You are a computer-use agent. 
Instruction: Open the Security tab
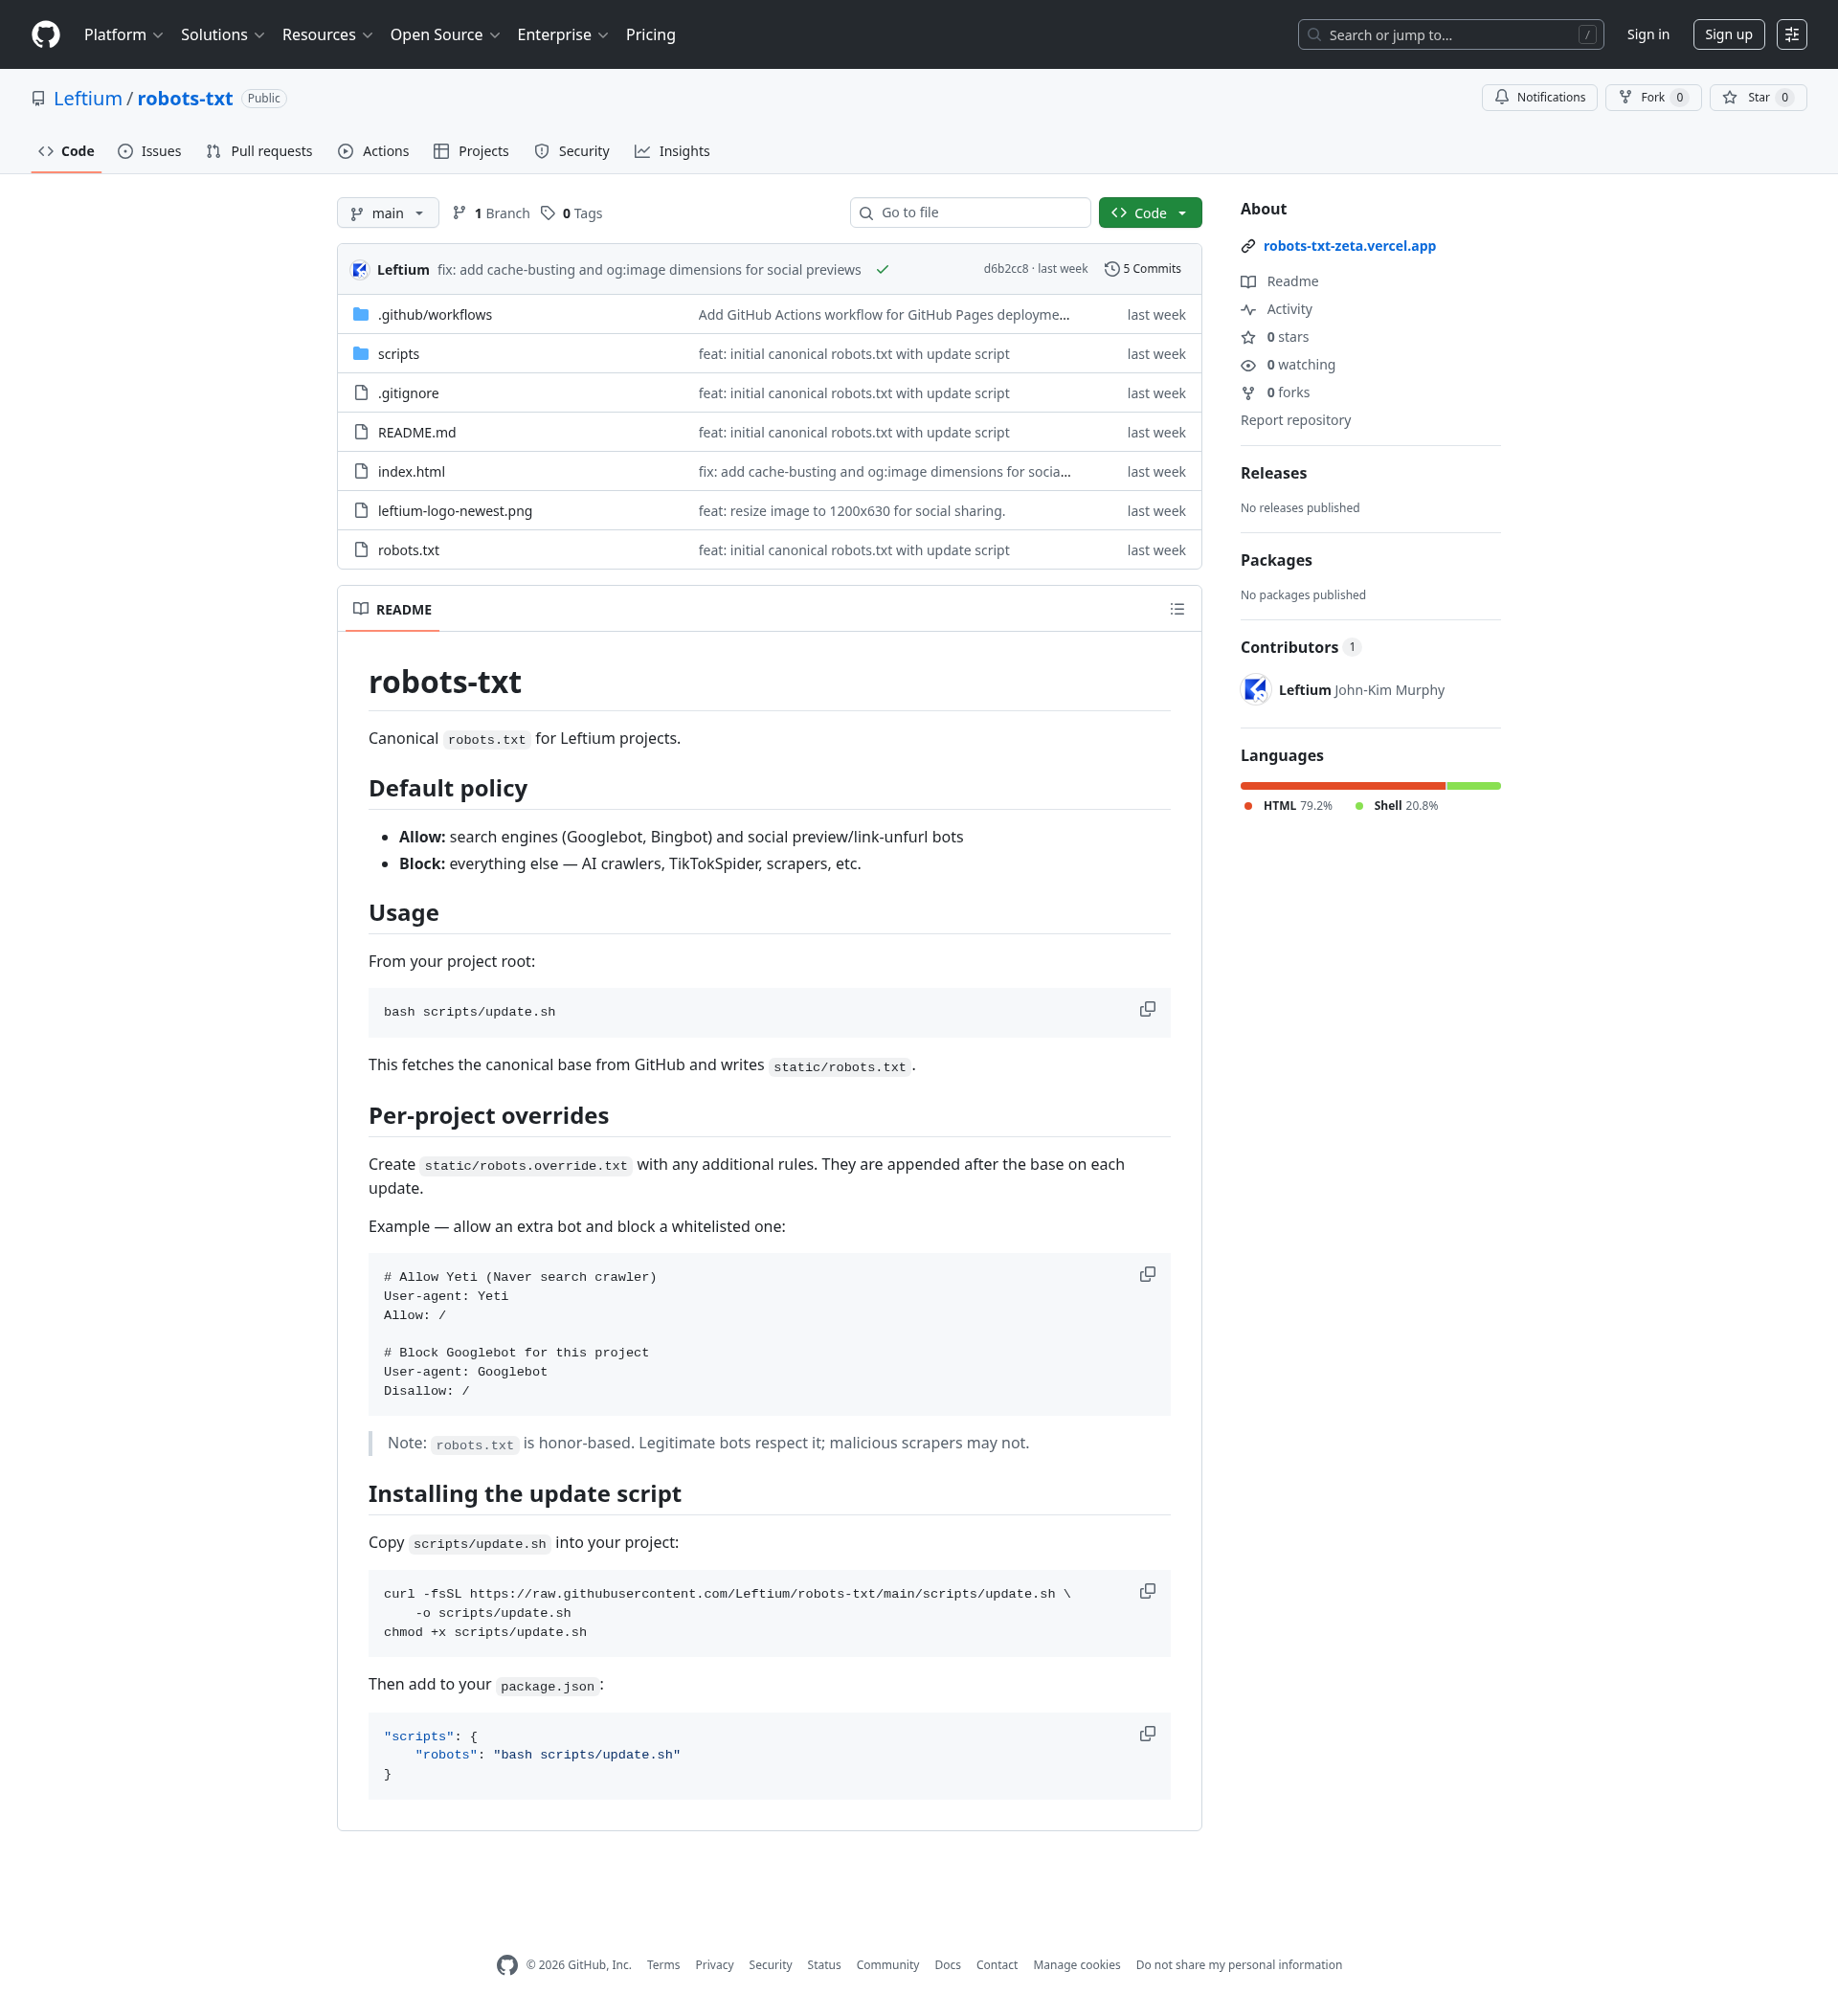click(x=572, y=152)
